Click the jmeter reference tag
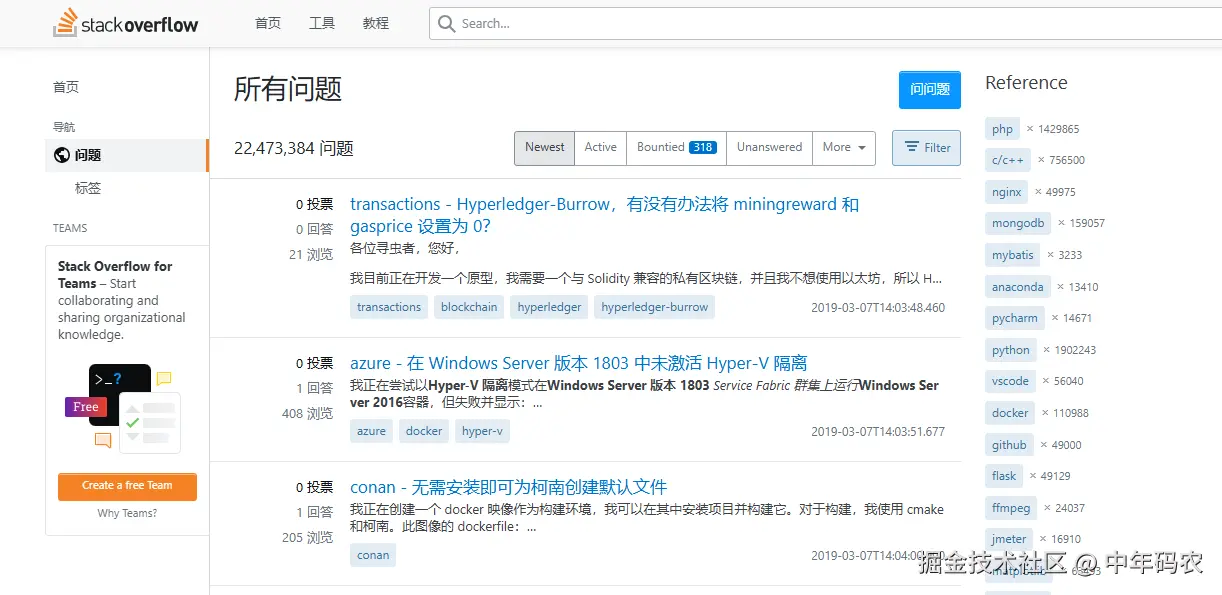 [1009, 539]
